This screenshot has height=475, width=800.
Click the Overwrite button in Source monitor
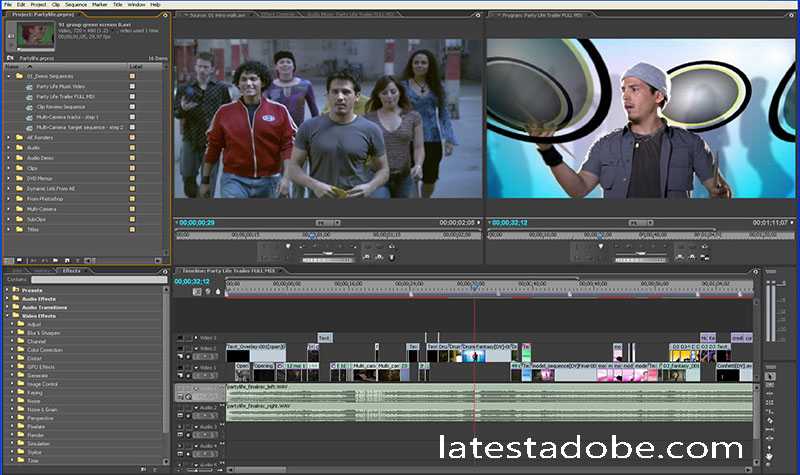(x=379, y=258)
